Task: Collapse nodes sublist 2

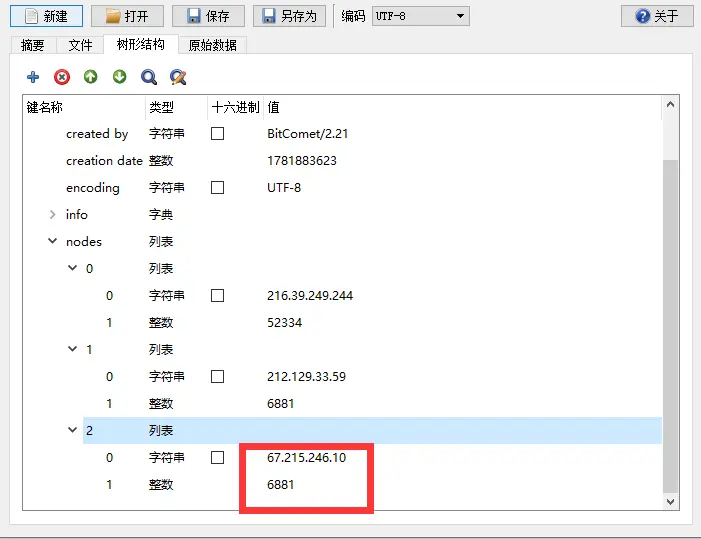Action: (x=72, y=430)
